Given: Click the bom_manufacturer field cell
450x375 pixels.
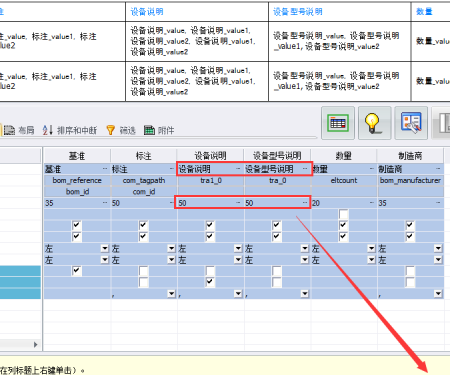Looking at the screenshot, I should coord(410,180).
